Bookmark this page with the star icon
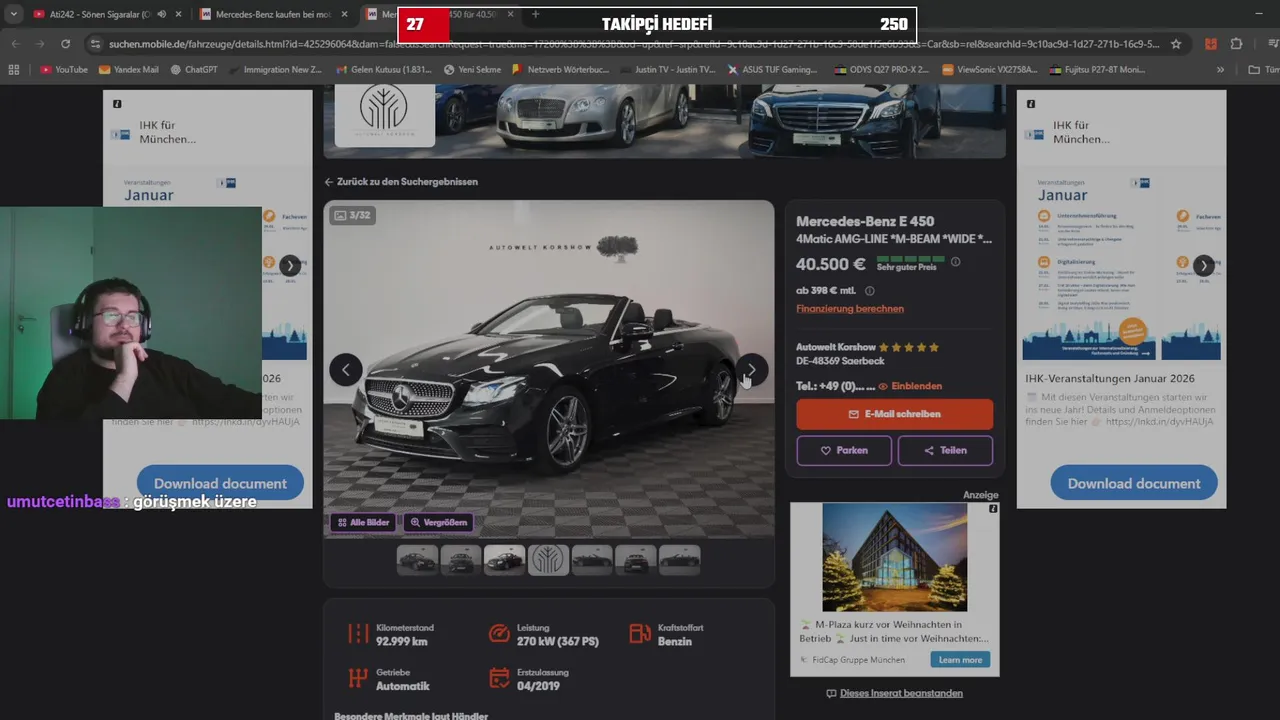1280x720 pixels. coord(1176,44)
